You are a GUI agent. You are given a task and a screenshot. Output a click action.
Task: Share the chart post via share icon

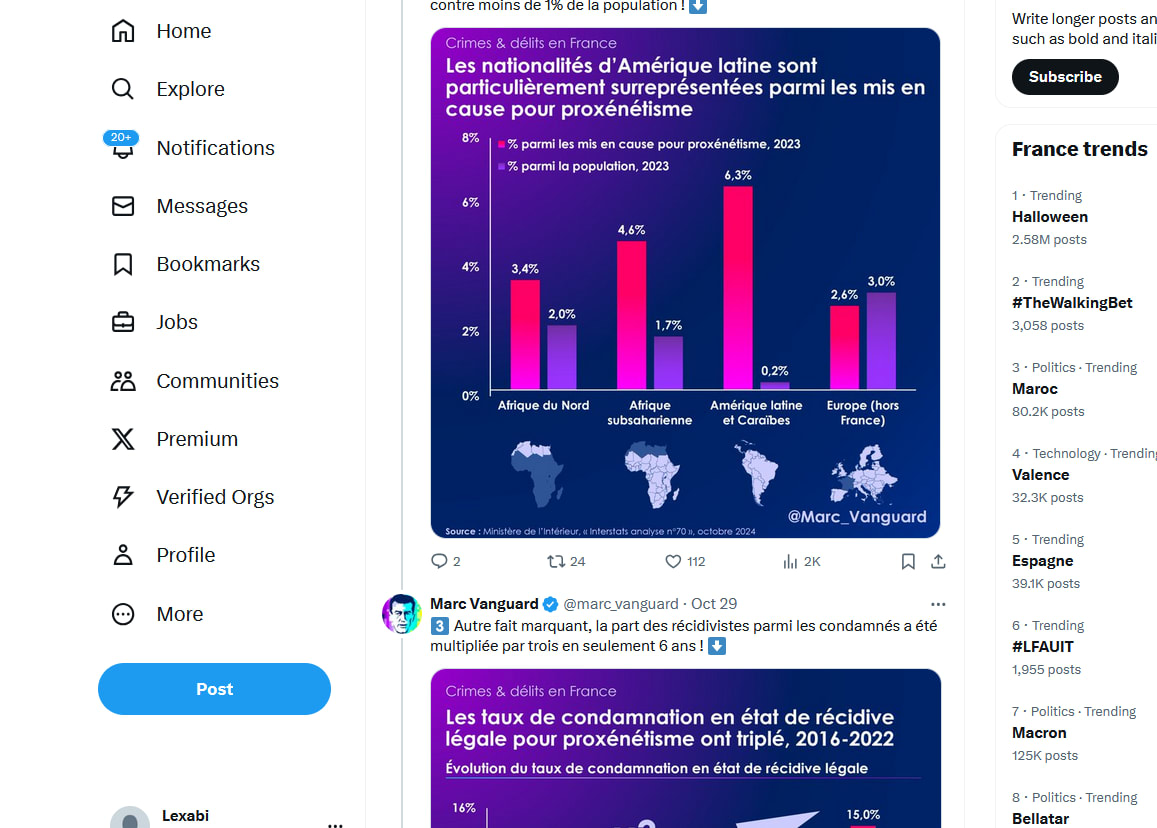[x=938, y=562]
